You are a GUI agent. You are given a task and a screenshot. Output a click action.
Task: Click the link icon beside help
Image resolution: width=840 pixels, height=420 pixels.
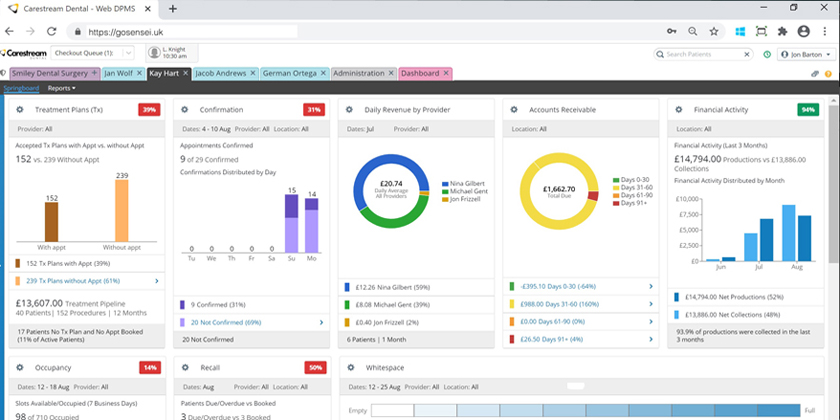[x=815, y=74]
